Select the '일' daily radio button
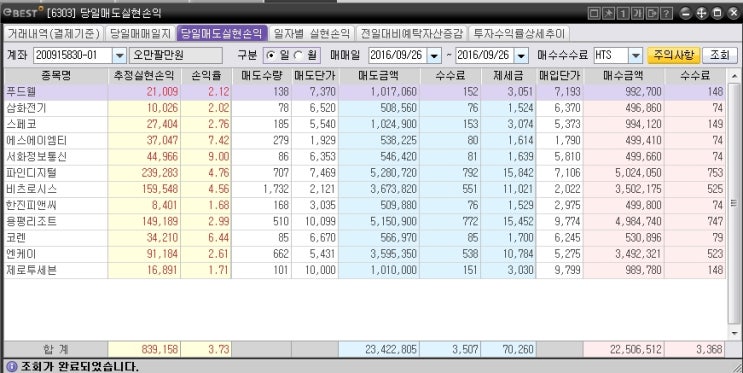Image resolution: width=743 pixels, height=373 pixels. tap(271, 55)
